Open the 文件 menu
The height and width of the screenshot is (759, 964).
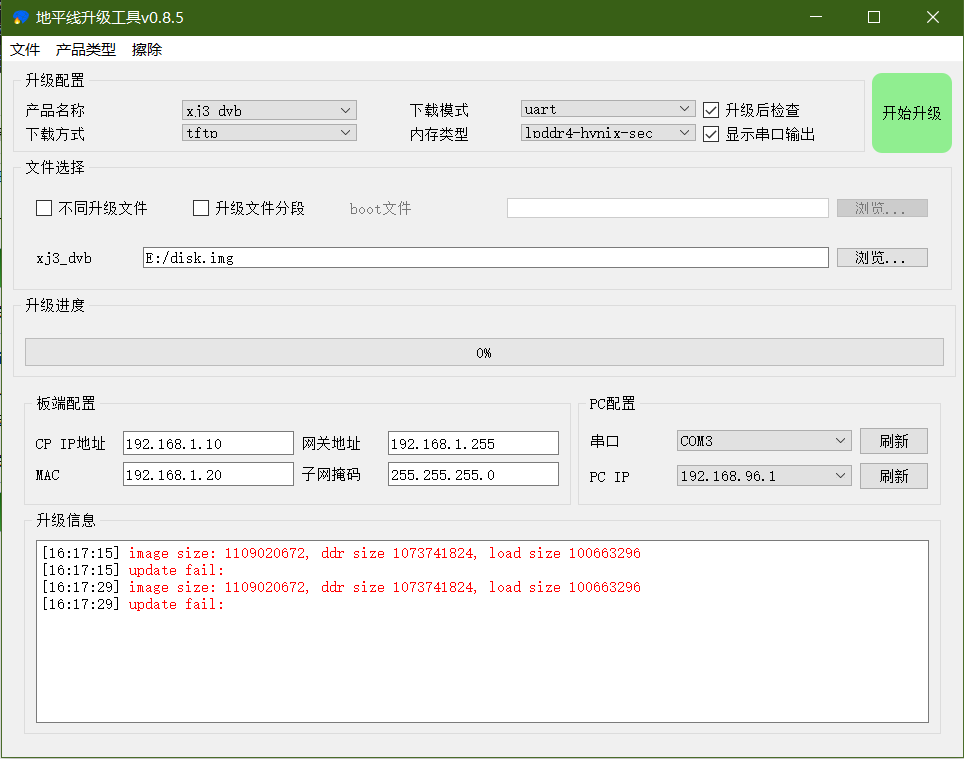click(x=25, y=49)
